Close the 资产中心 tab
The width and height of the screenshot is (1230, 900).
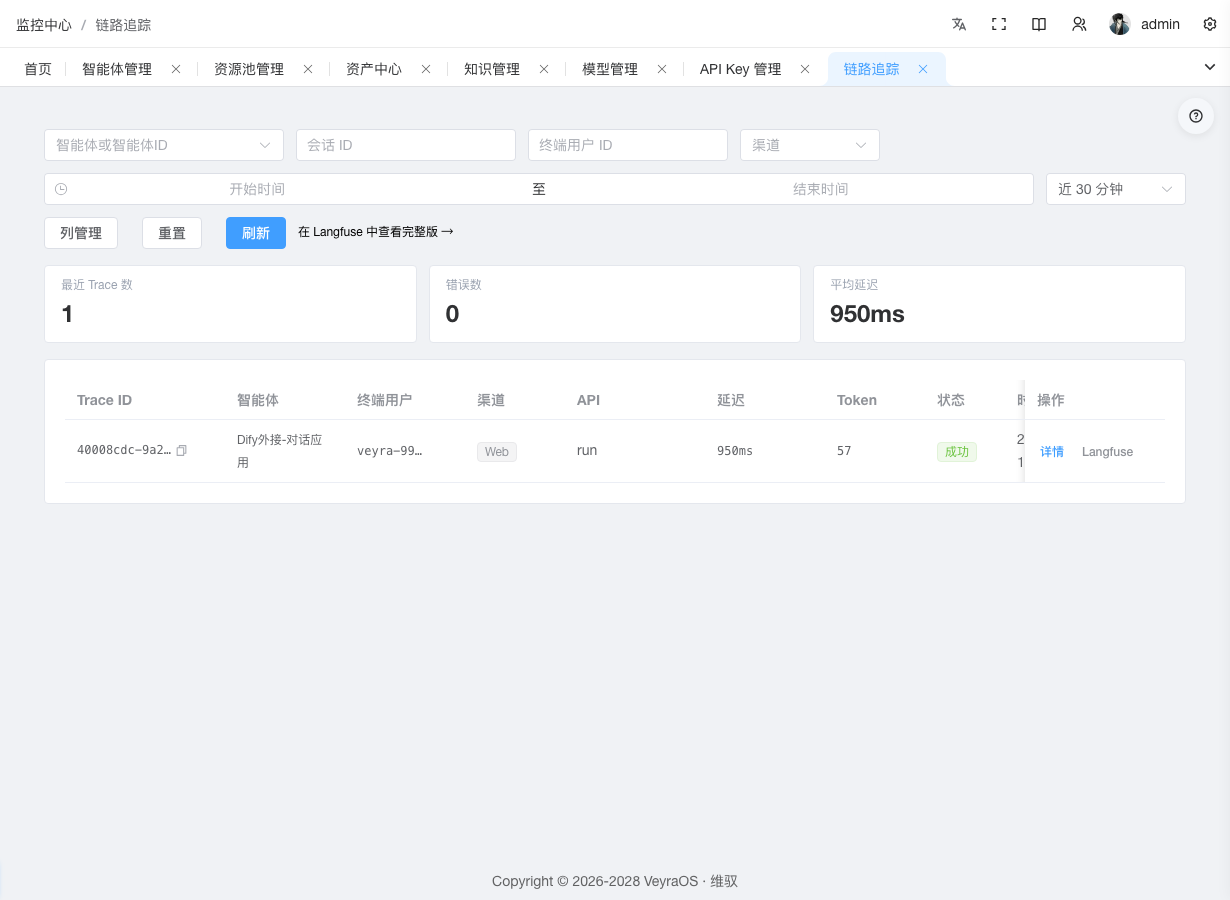[x=426, y=69]
